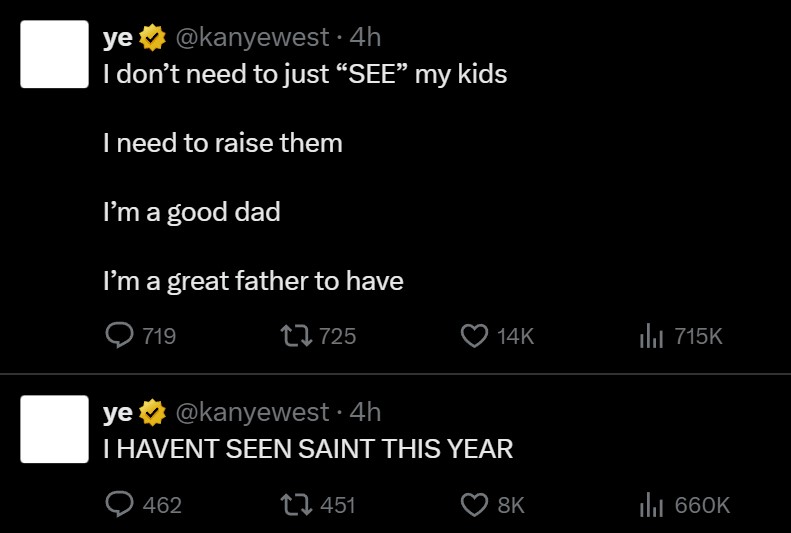Like the tweet with 8K likes
The height and width of the screenshot is (533, 791).
[x=473, y=505]
